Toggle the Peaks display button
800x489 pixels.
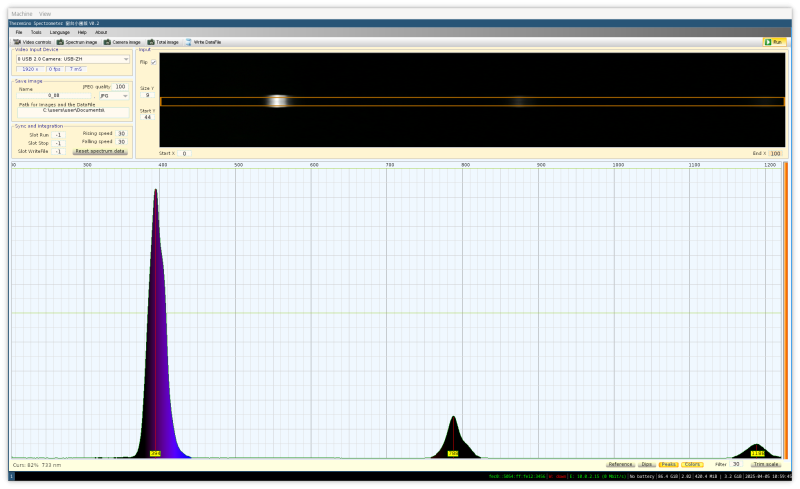(x=669, y=464)
